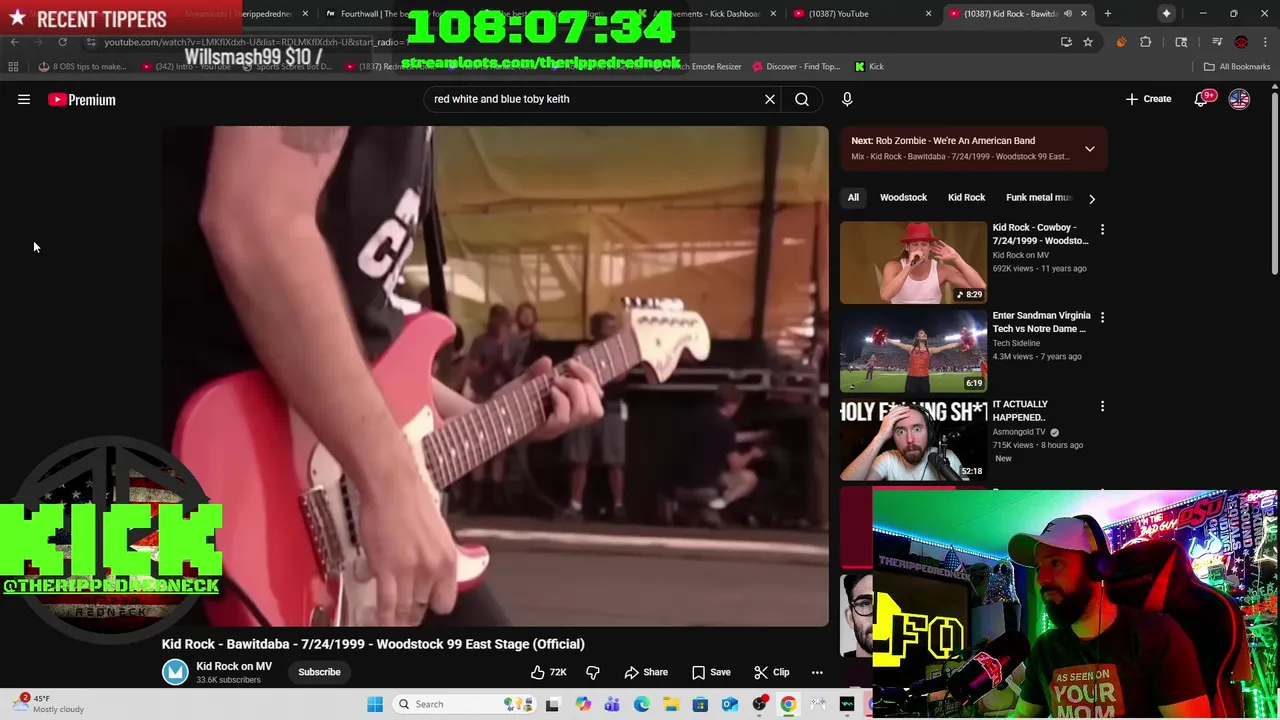Image resolution: width=1280 pixels, height=720 pixels.
Task: Open the 8 OBS tips bookmark
Action: (82, 66)
